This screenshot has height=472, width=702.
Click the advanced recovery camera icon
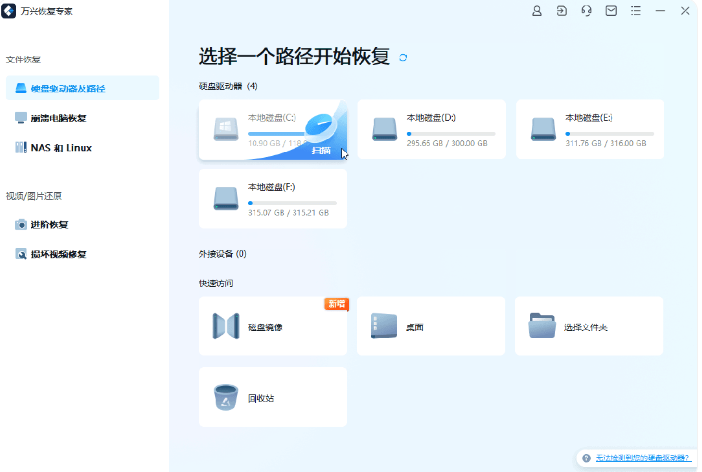(x=21, y=224)
